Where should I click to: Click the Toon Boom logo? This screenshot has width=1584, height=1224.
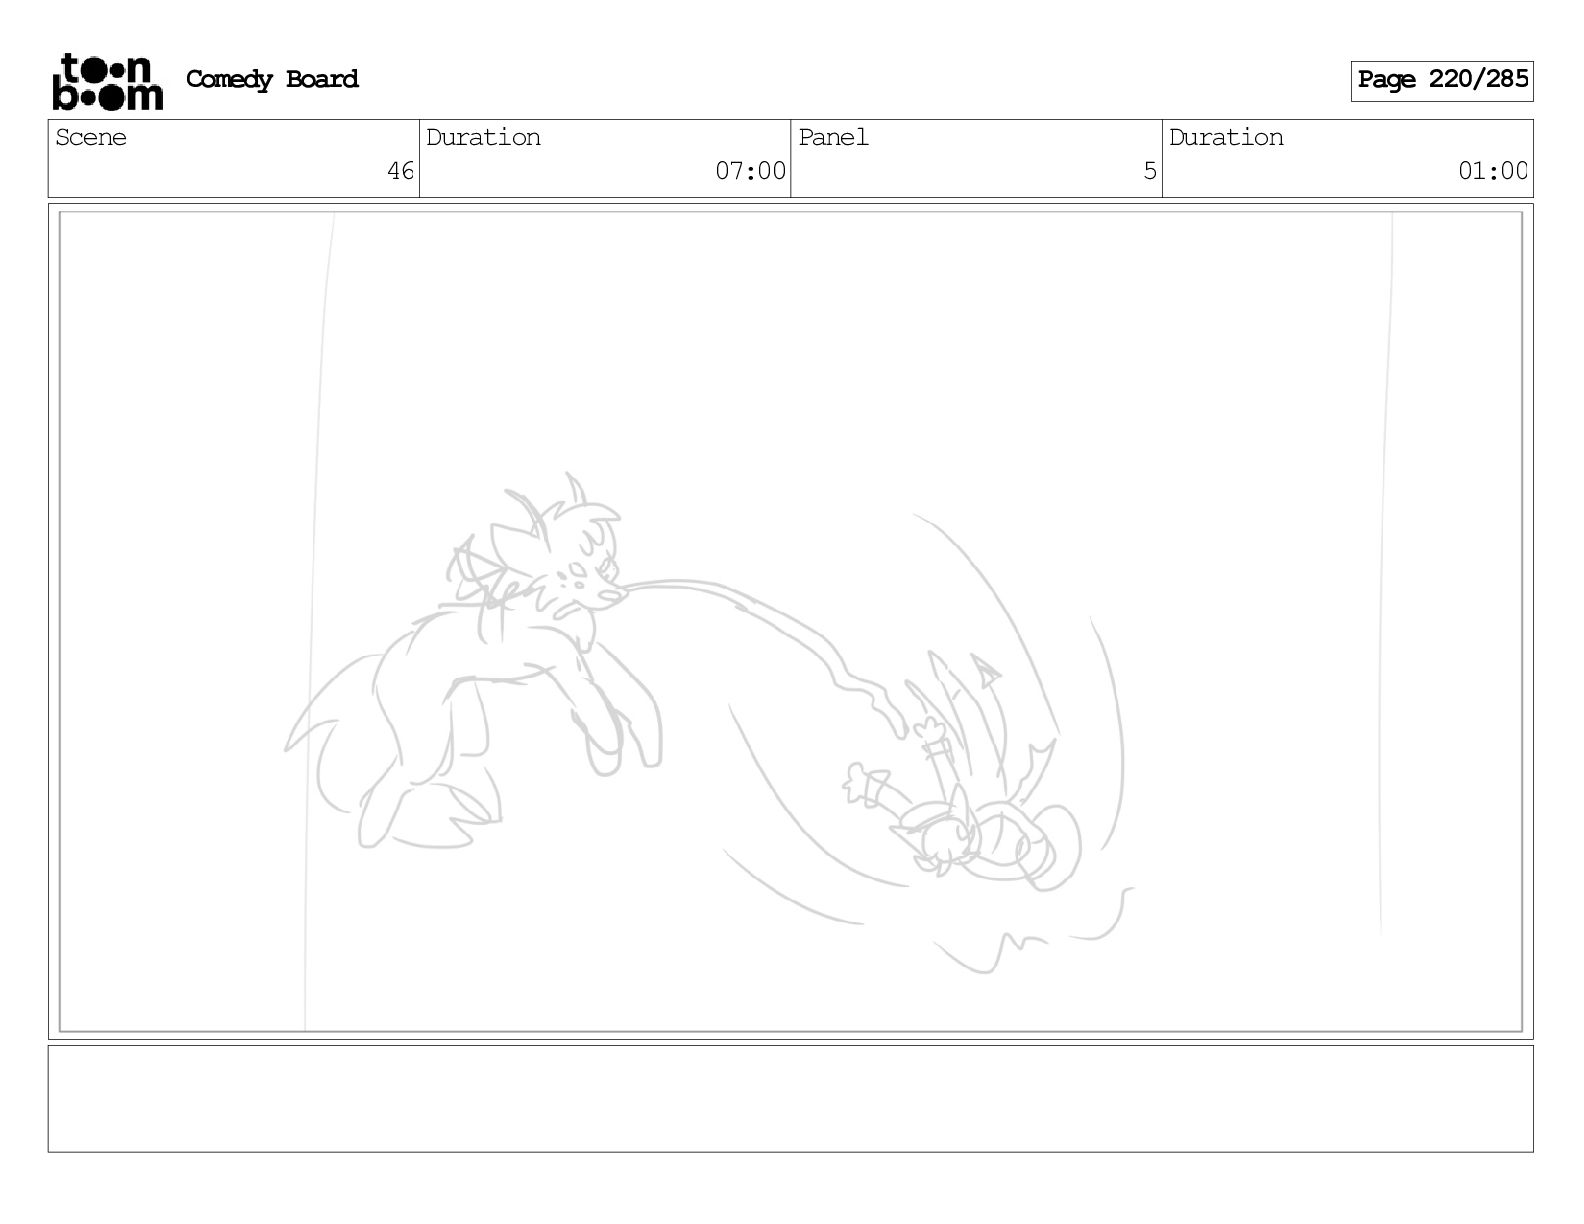[107, 81]
